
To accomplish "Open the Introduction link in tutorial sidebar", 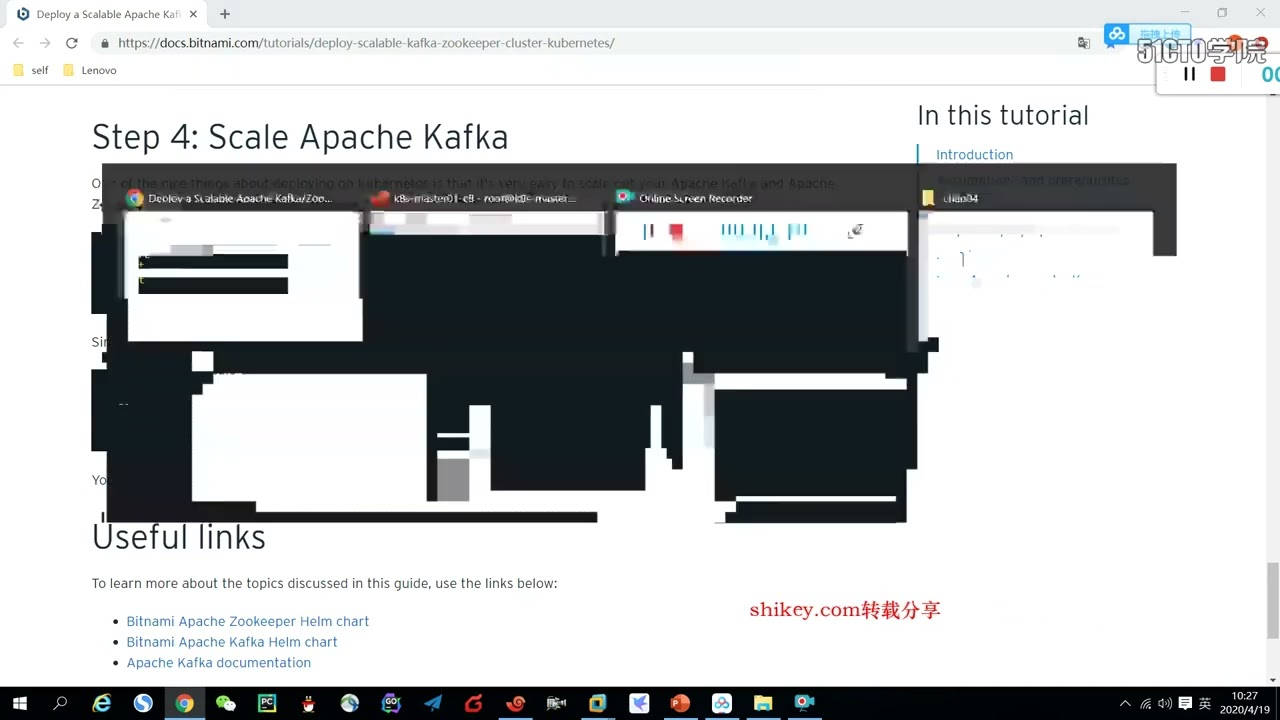I will 974,154.
